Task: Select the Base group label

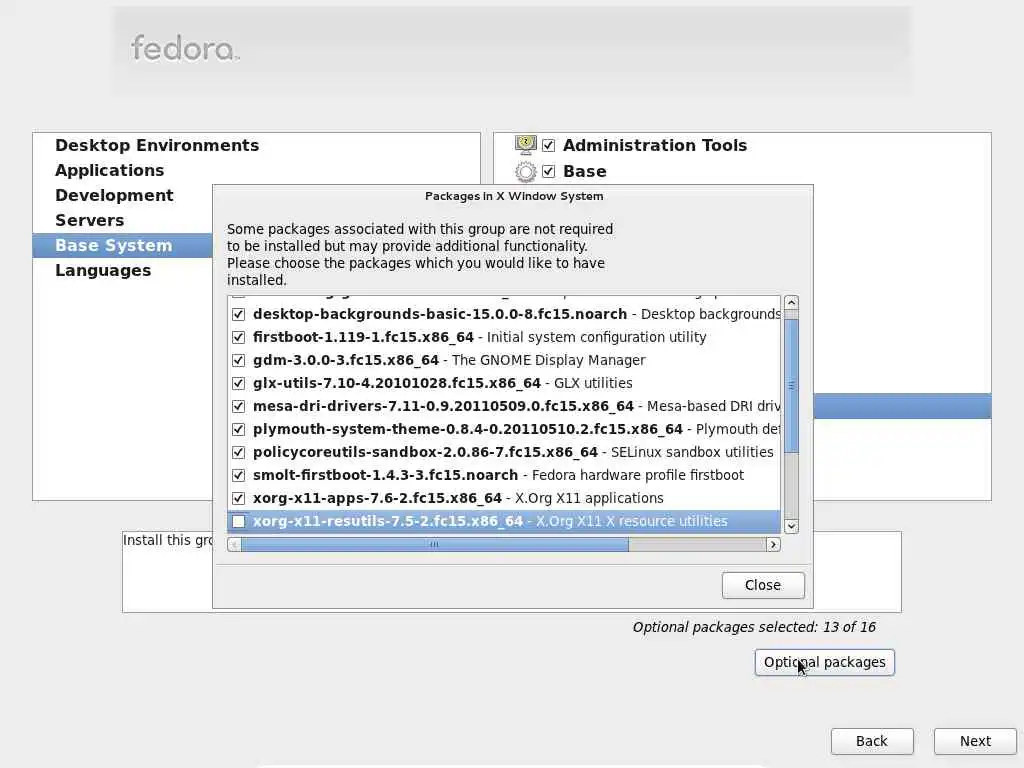Action: pyautogui.click(x=584, y=171)
